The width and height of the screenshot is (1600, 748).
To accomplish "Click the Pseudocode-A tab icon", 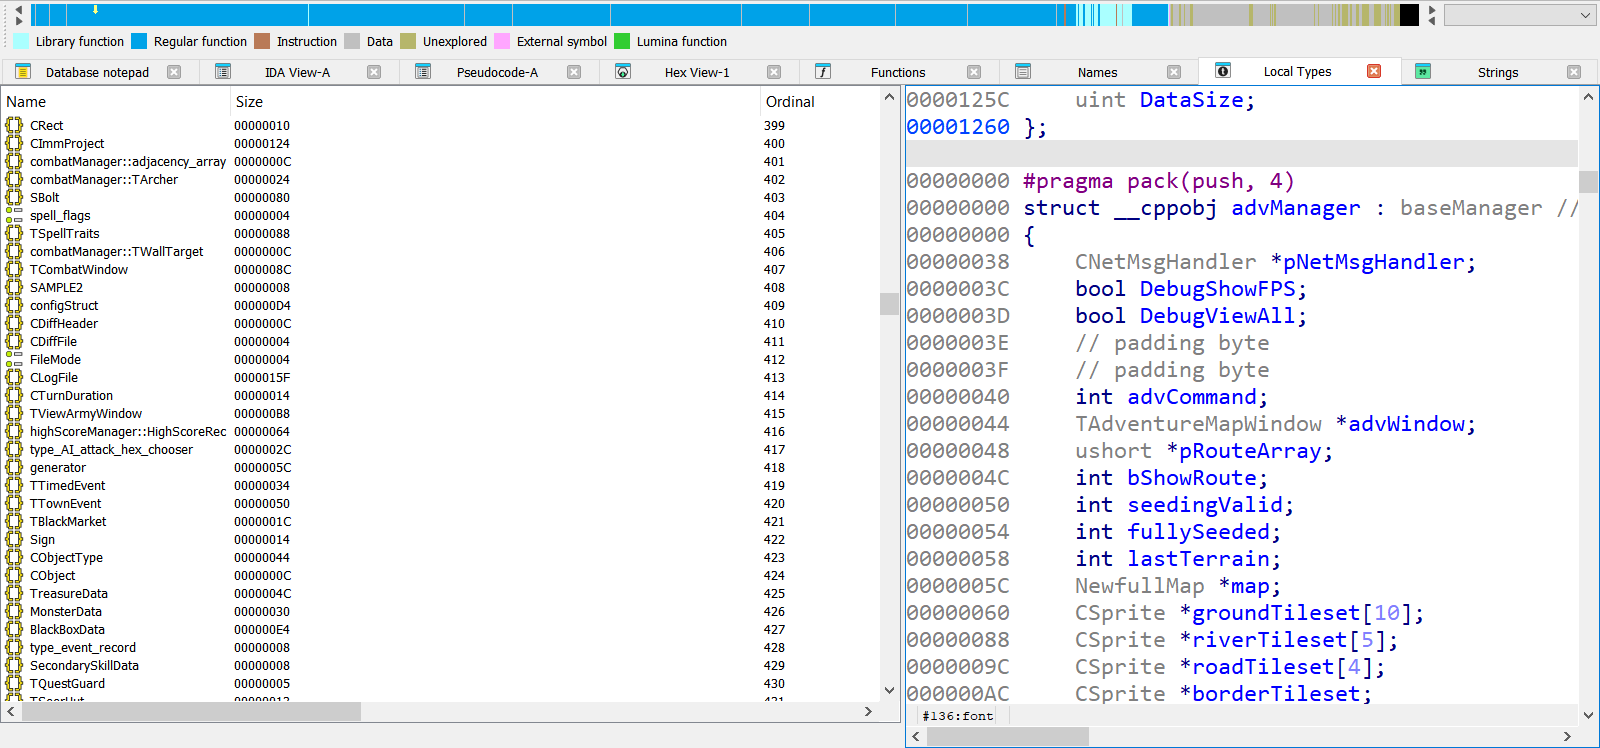I will (423, 72).
